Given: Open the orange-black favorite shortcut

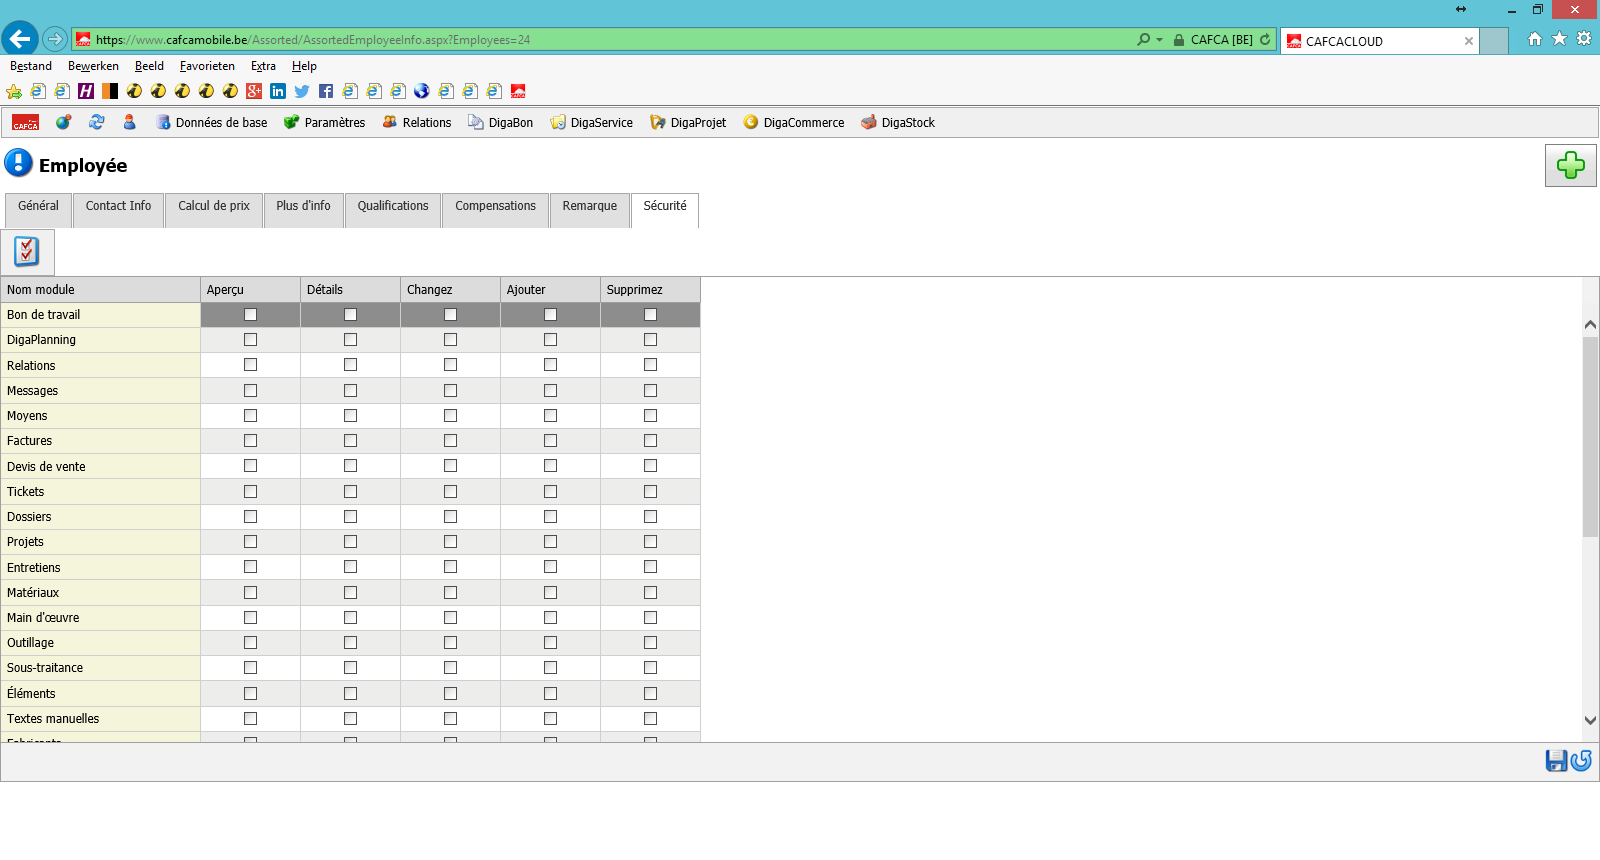Looking at the screenshot, I should tap(110, 91).
